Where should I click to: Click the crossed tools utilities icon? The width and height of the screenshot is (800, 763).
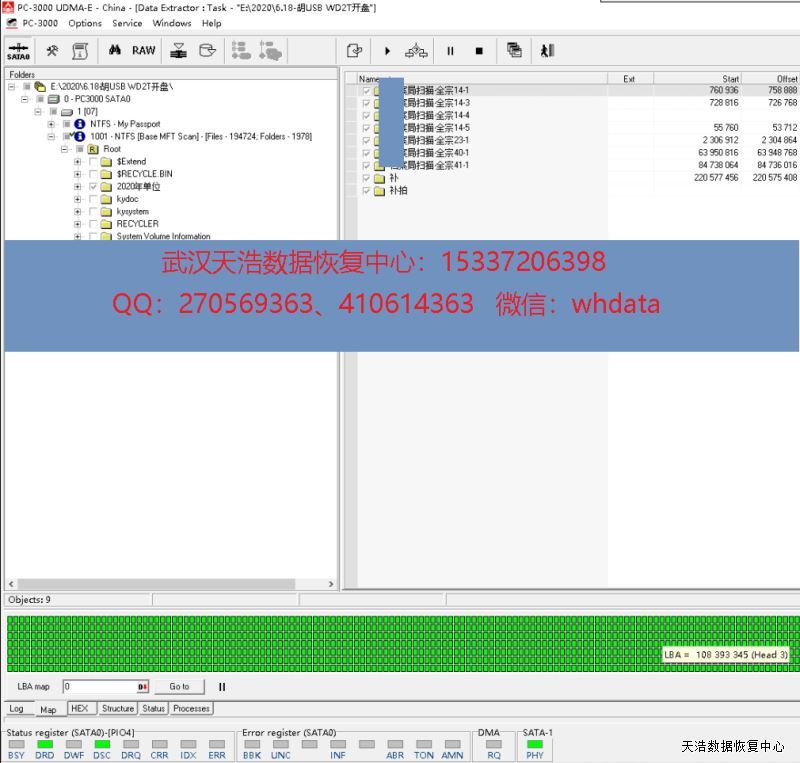click(x=52, y=50)
